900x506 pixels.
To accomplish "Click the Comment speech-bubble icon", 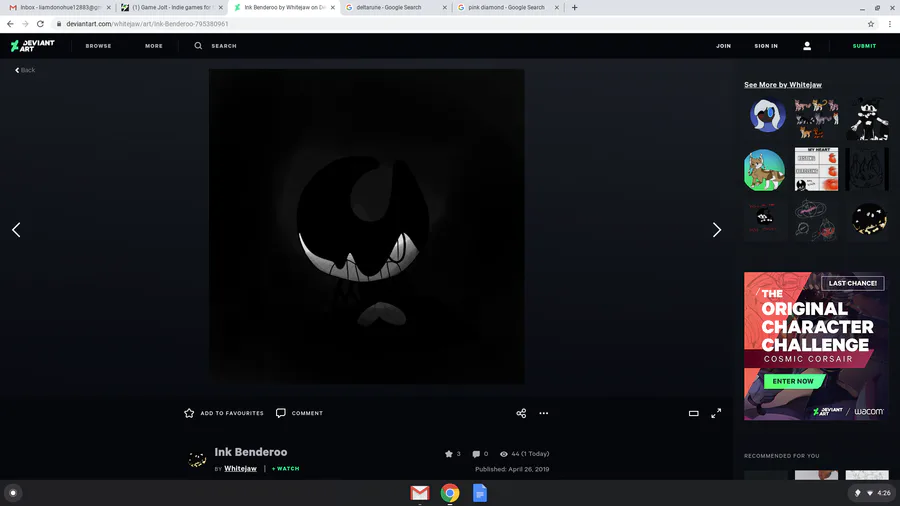I will pos(281,413).
